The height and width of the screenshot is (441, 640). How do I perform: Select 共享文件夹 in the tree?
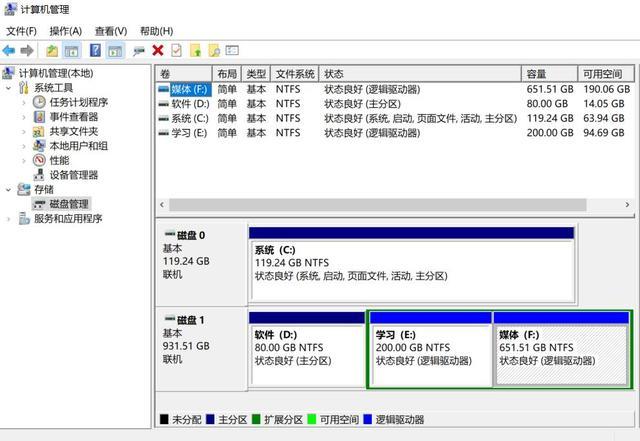[74, 131]
